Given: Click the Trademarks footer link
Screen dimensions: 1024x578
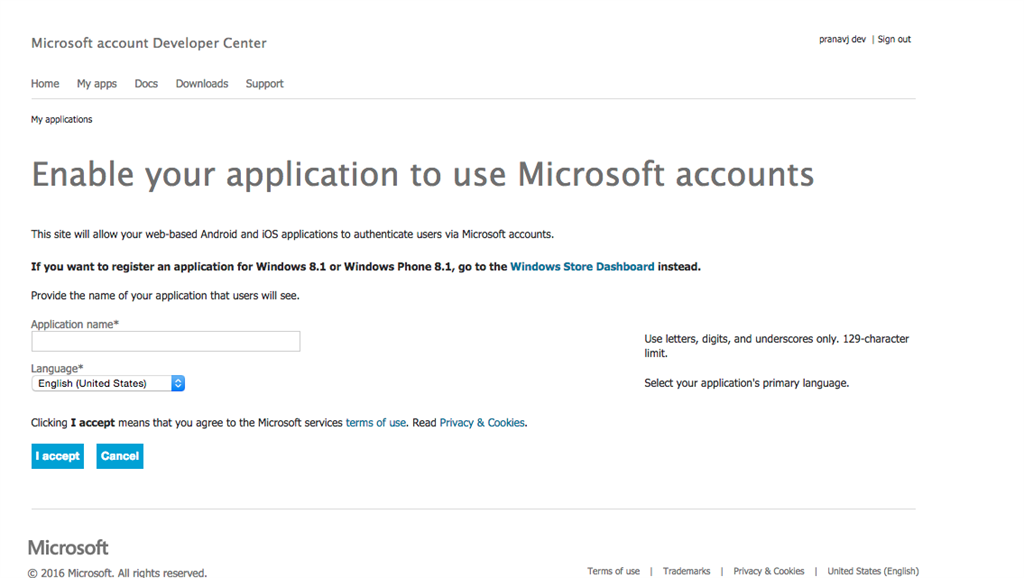Looking at the screenshot, I should (x=686, y=571).
